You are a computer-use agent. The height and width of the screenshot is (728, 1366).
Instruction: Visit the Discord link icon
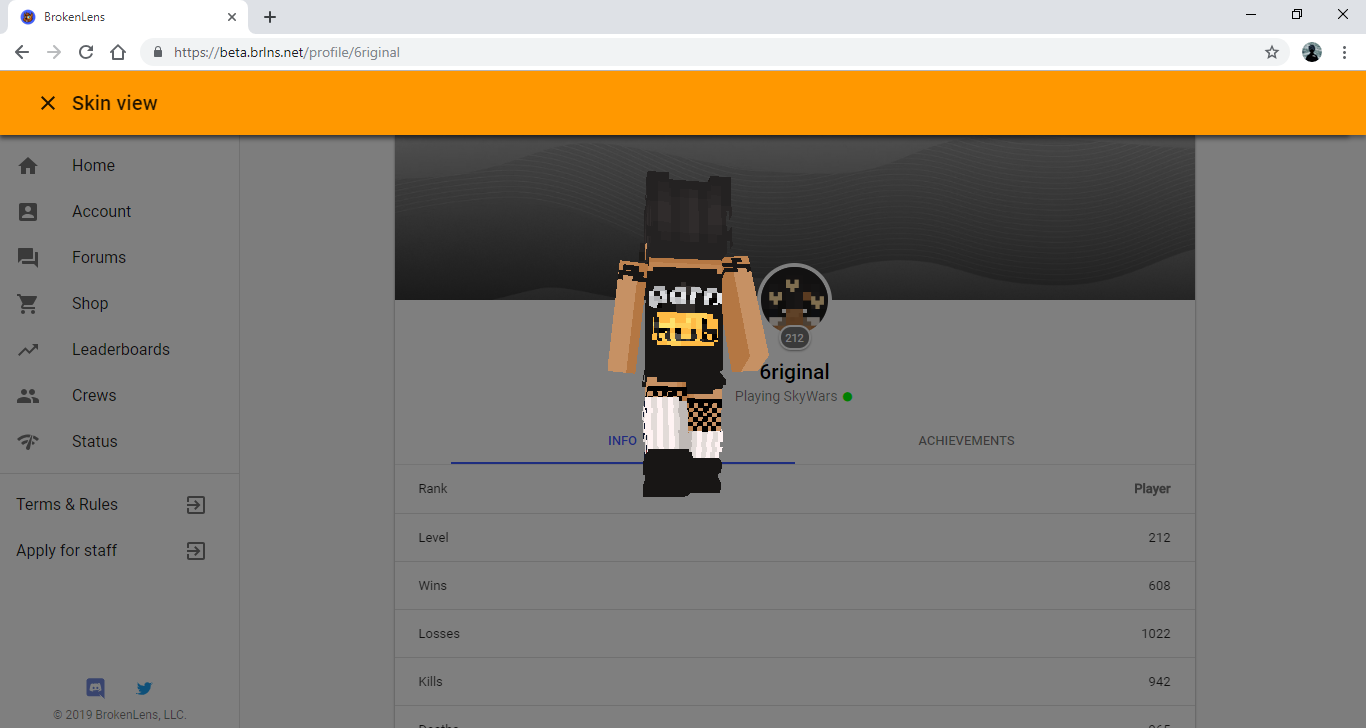click(x=96, y=688)
